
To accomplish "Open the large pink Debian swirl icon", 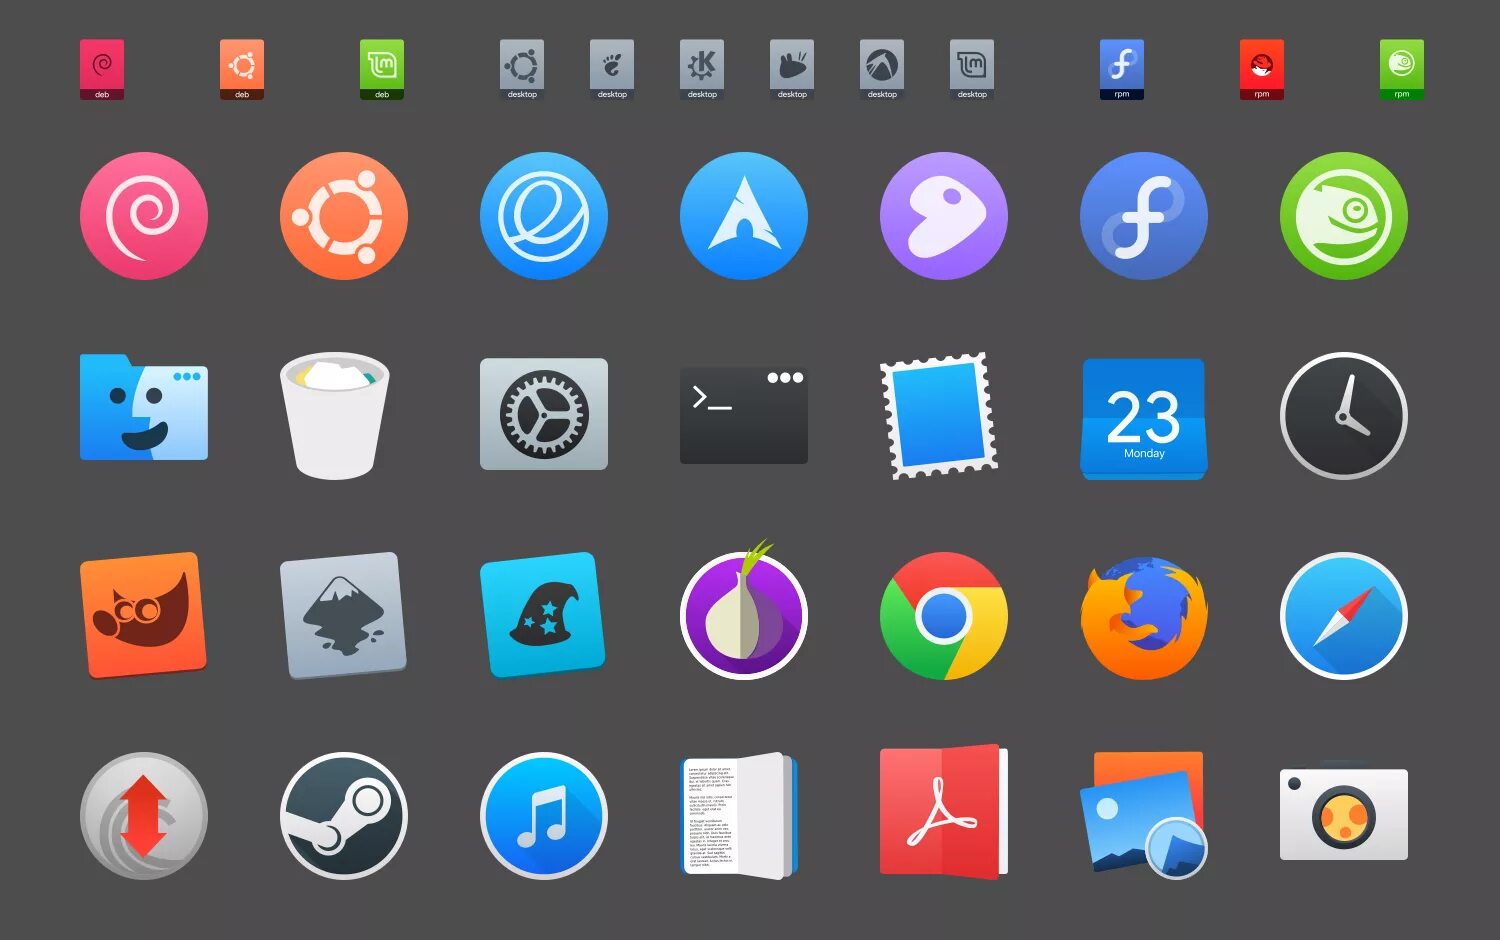I will coord(144,216).
